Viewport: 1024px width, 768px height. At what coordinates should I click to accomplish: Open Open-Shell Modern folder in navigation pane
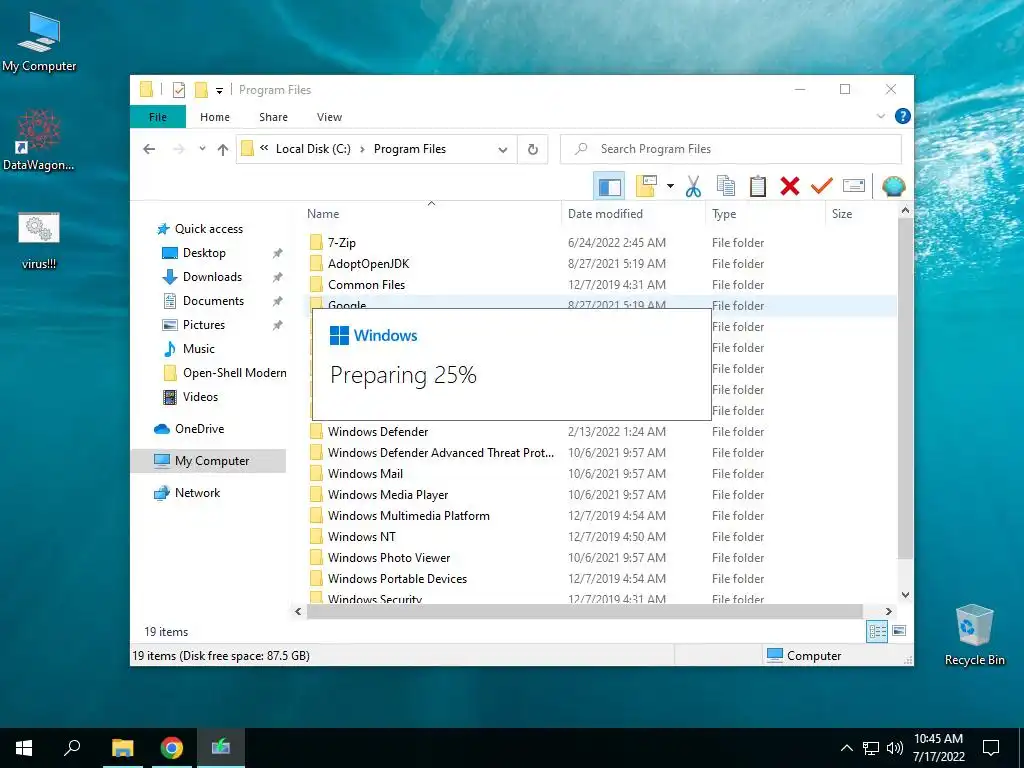pyautogui.click(x=234, y=373)
